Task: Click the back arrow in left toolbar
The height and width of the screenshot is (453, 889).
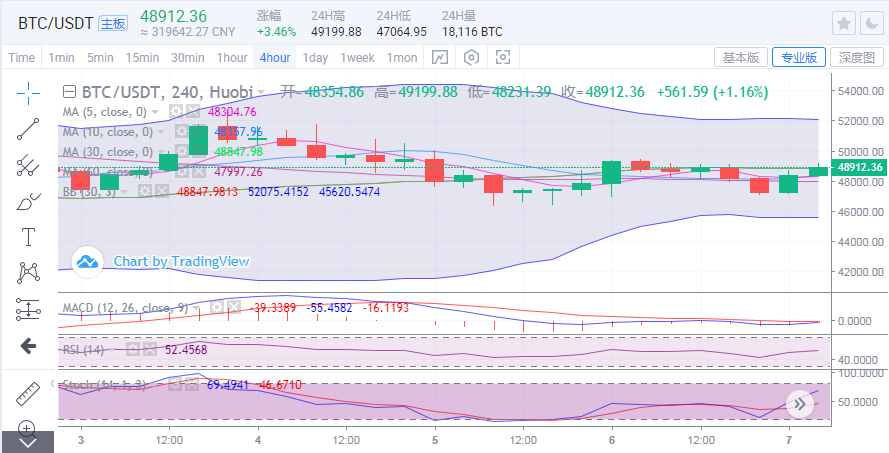Action: (28, 346)
